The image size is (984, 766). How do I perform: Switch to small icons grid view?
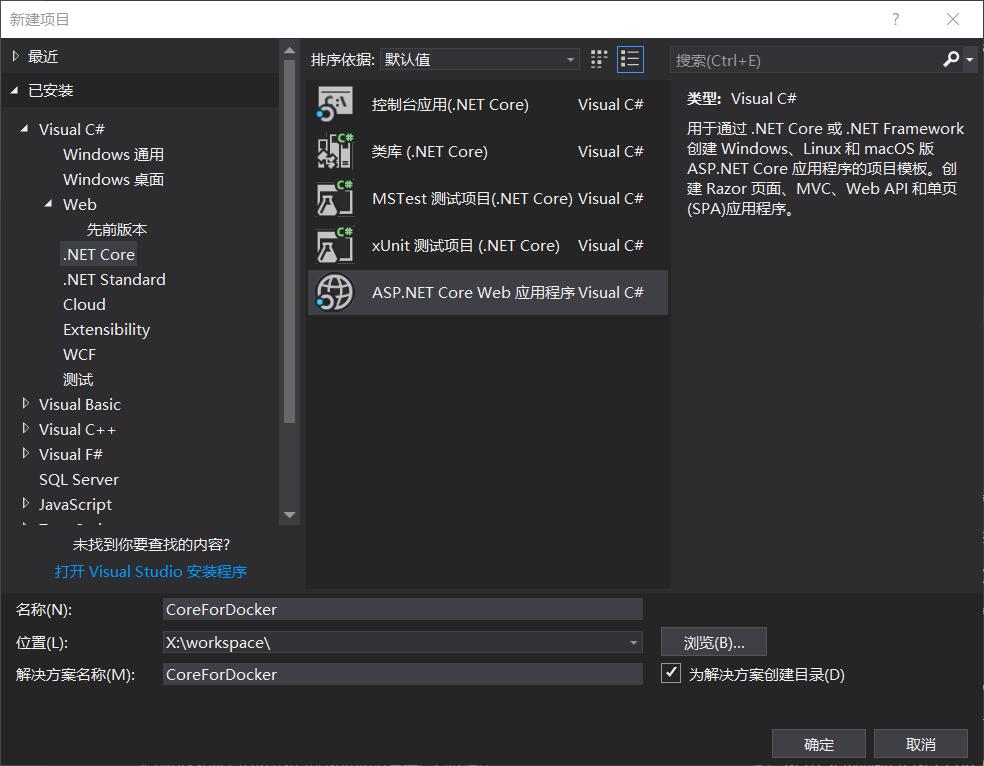click(x=599, y=59)
